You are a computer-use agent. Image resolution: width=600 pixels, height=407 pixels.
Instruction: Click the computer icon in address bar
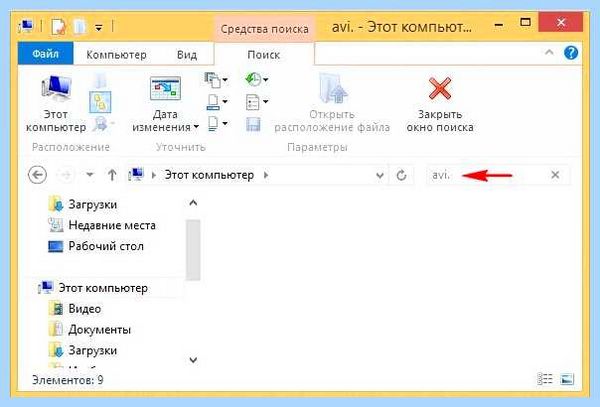[x=135, y=175]
